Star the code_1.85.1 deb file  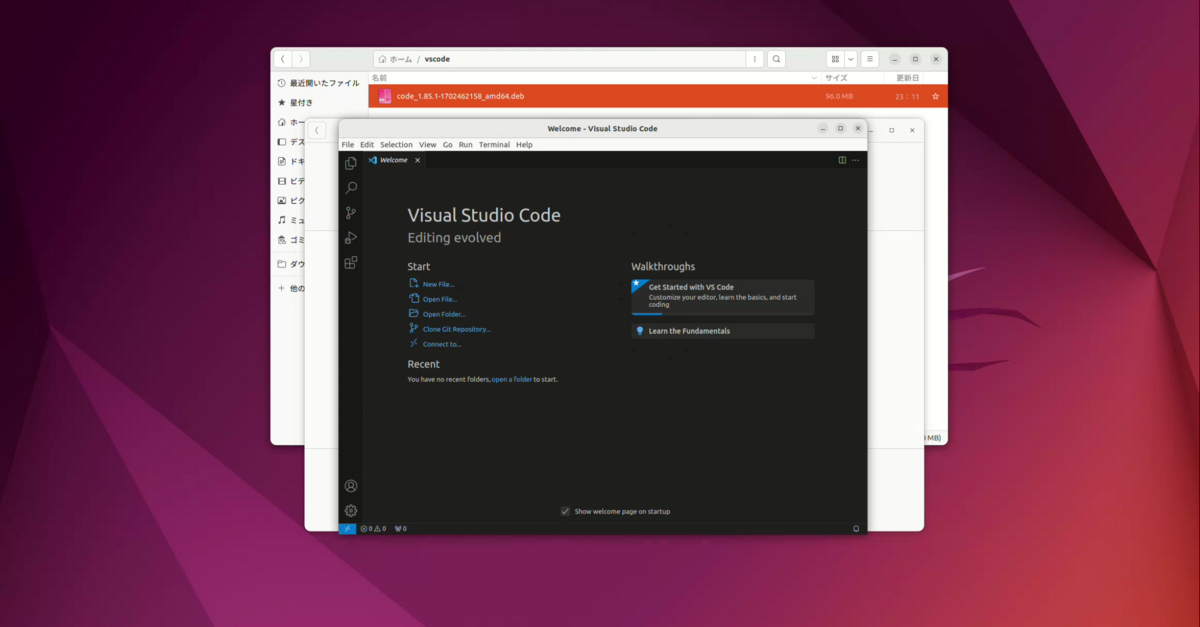click(x=936, y=96)
